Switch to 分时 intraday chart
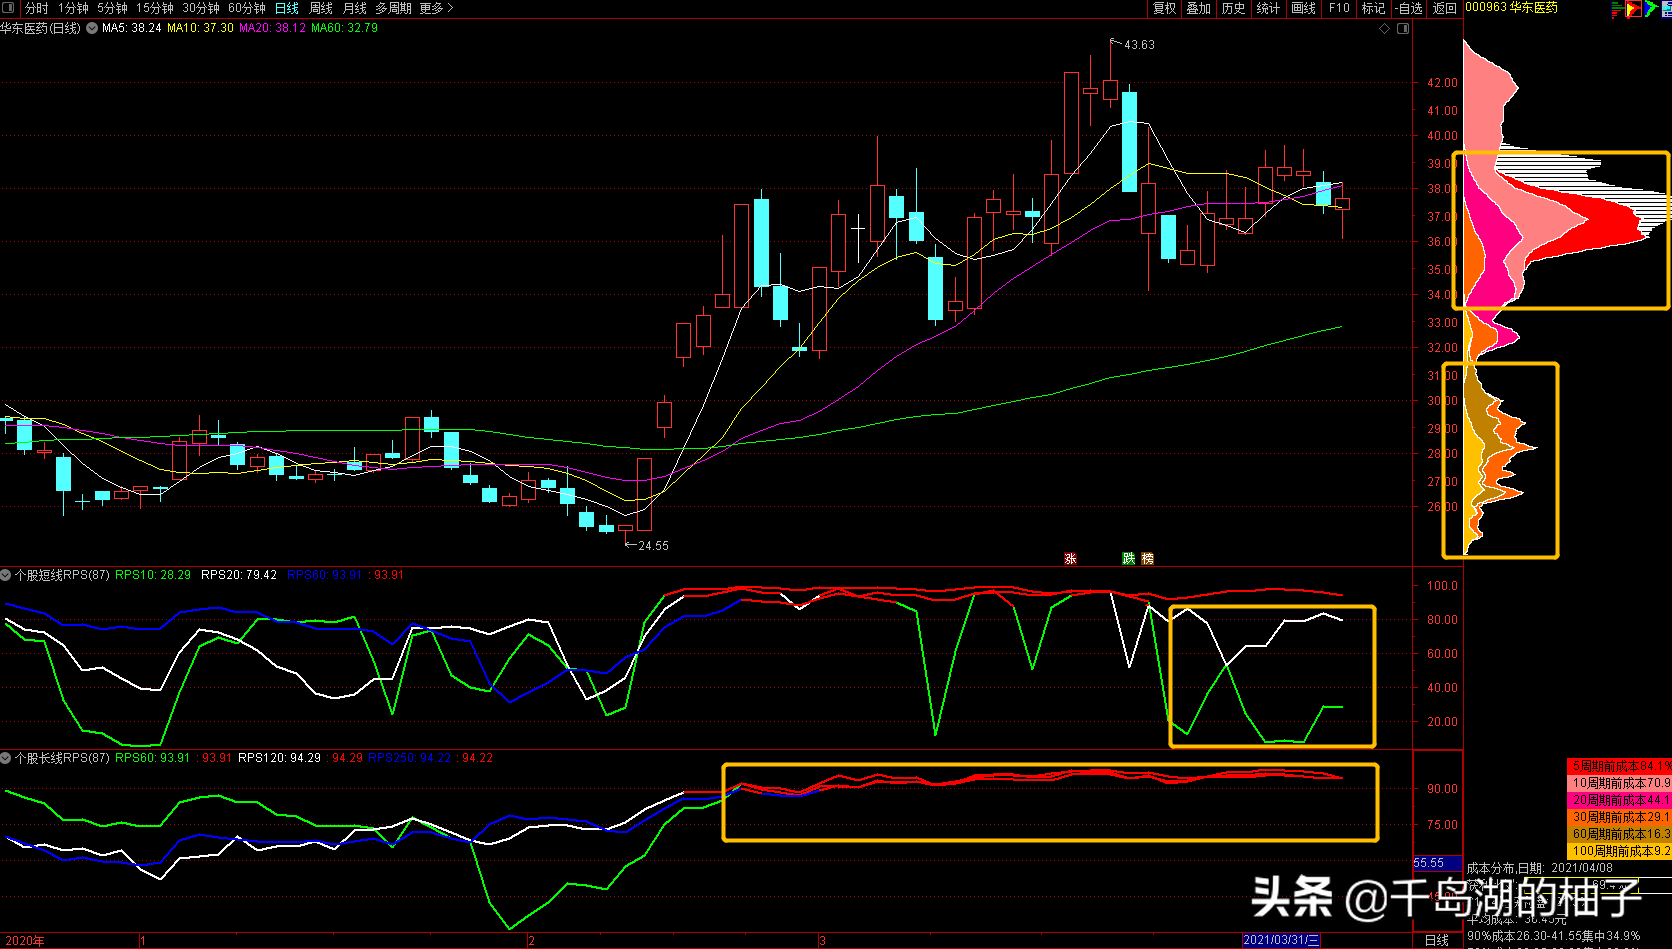This screenshot has height=949, width=1672. pyautogui.click(x=37, y=8)
